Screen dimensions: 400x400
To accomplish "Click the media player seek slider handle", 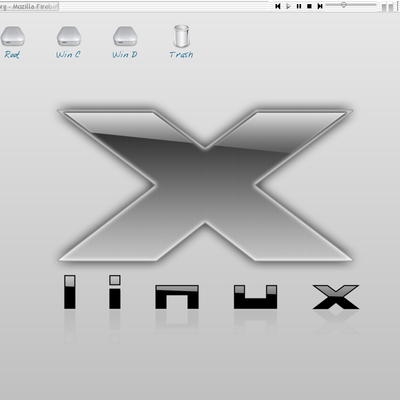I will click(x=343, y=5).
